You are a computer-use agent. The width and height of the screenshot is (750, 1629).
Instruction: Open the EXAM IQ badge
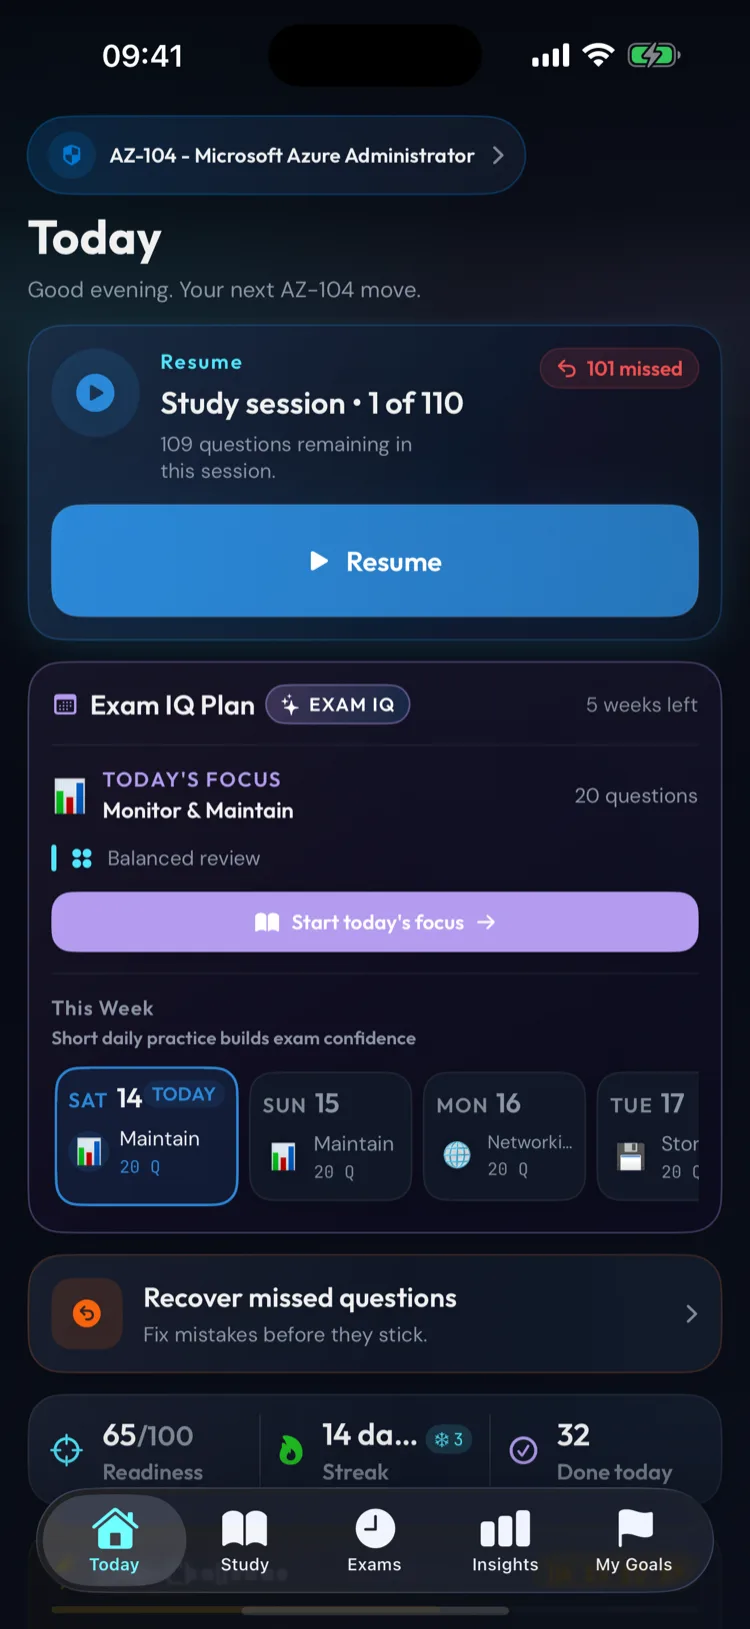click(338, 704)
